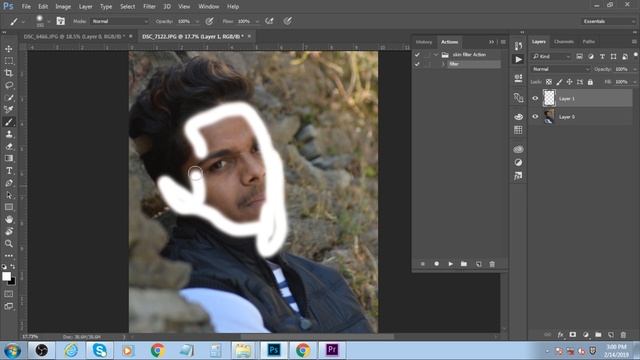The width and height of the screenshot is (640, 360).
Task: Toggle Quick Mask mode icon
Action: pos(9,294)
